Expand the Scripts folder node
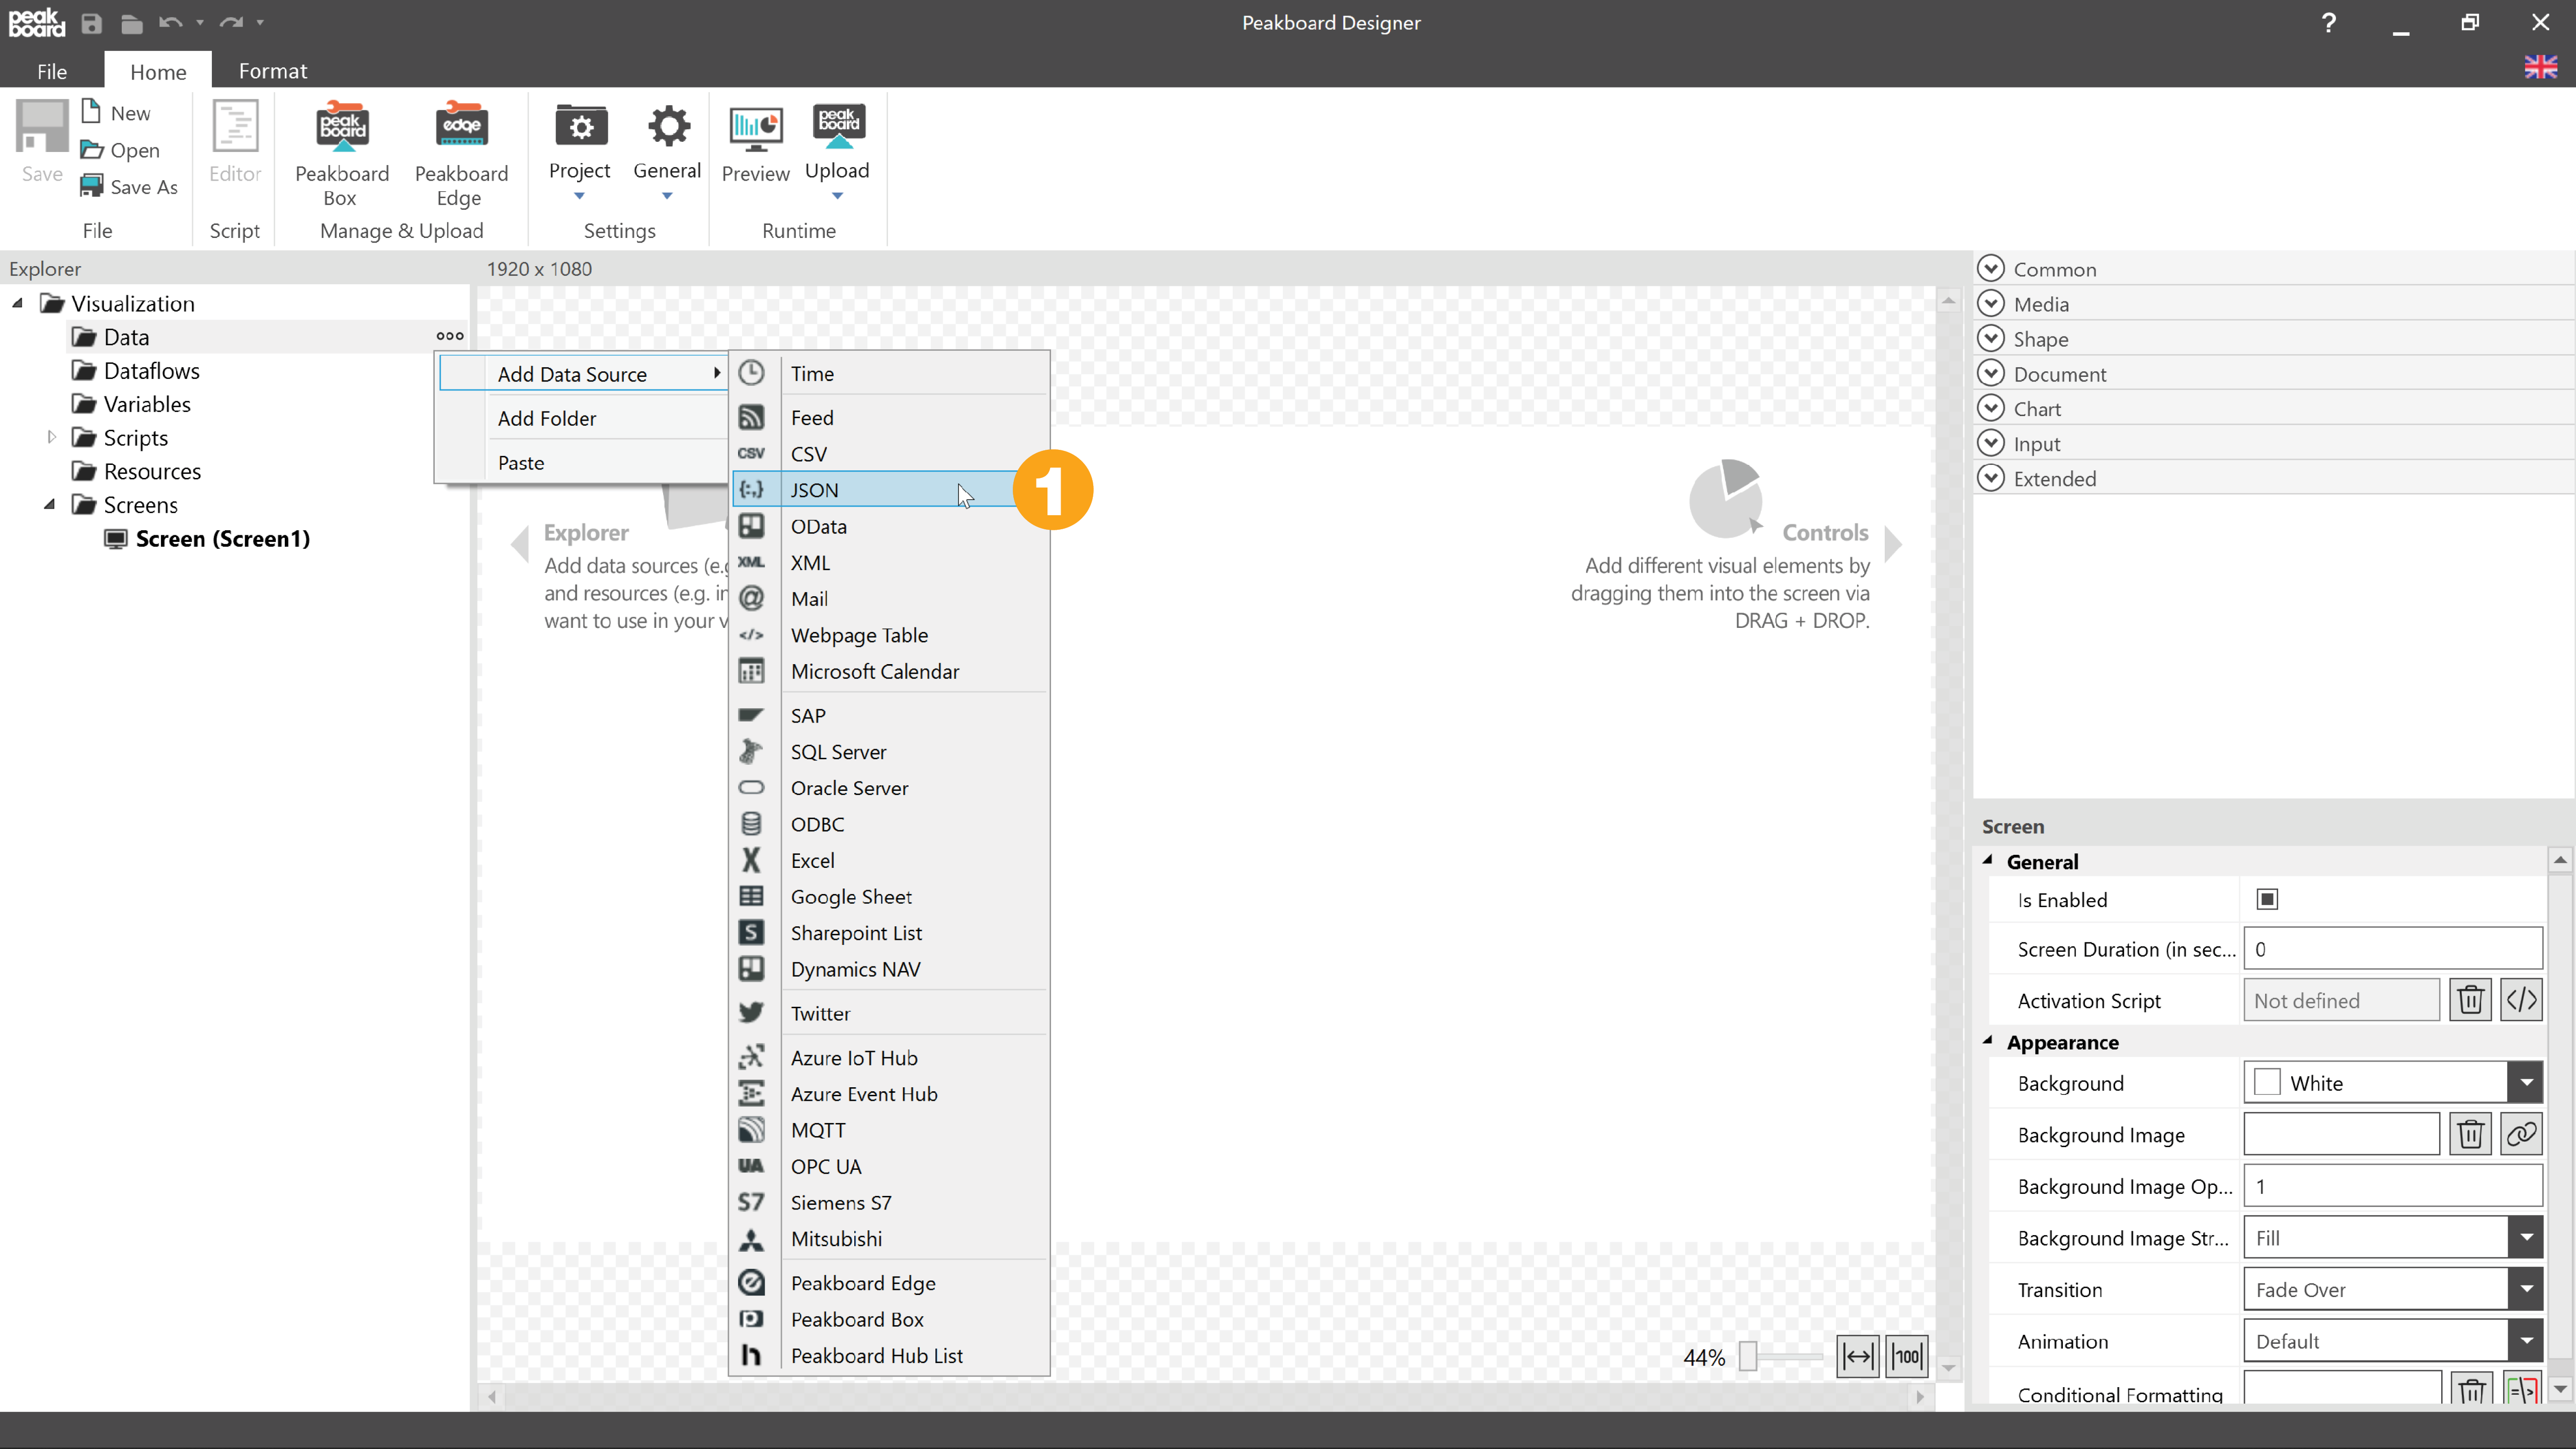The height and width of the screenshot is (1449, 2576). coord(51,437)
